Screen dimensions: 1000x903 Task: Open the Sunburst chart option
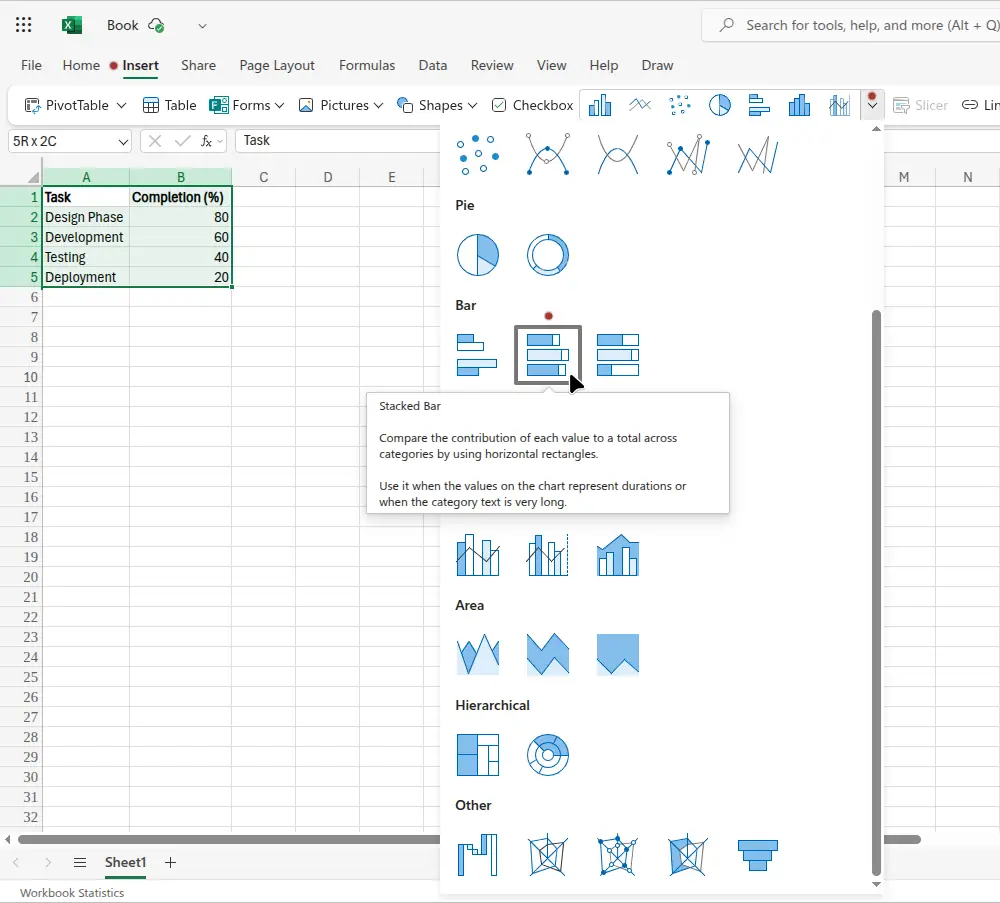548,754
